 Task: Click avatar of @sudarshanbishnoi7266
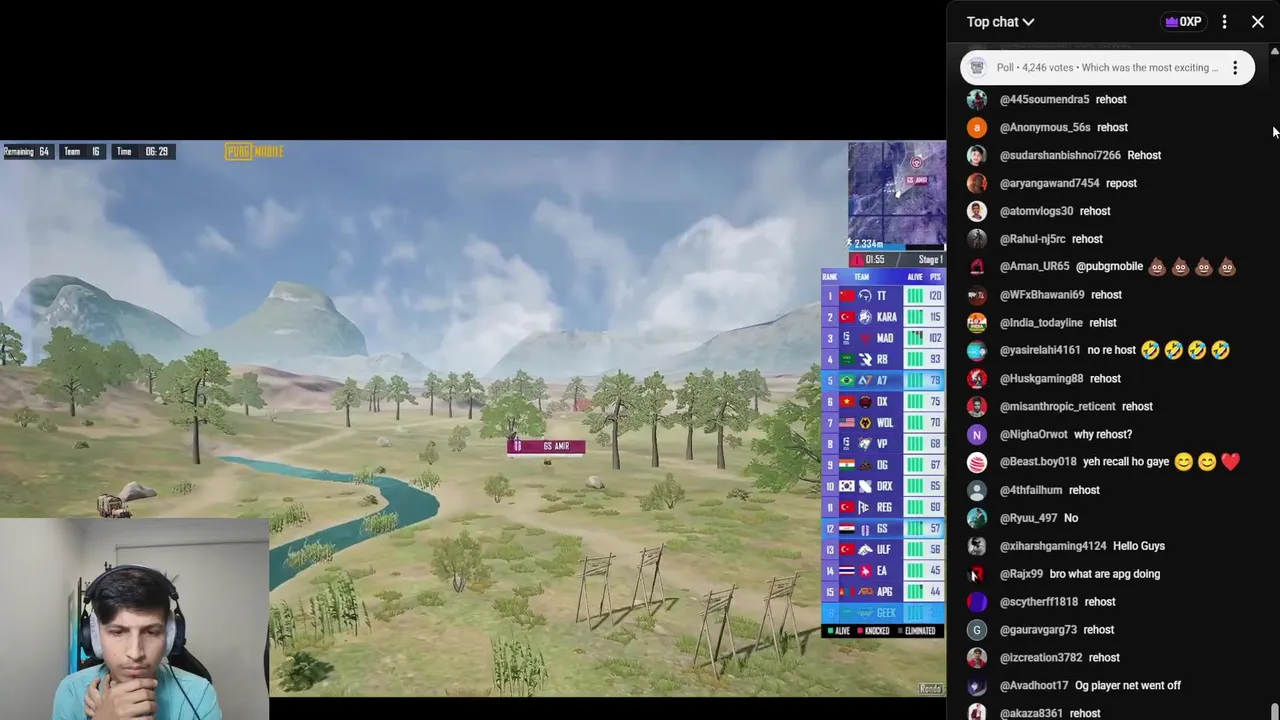(977, 155)
